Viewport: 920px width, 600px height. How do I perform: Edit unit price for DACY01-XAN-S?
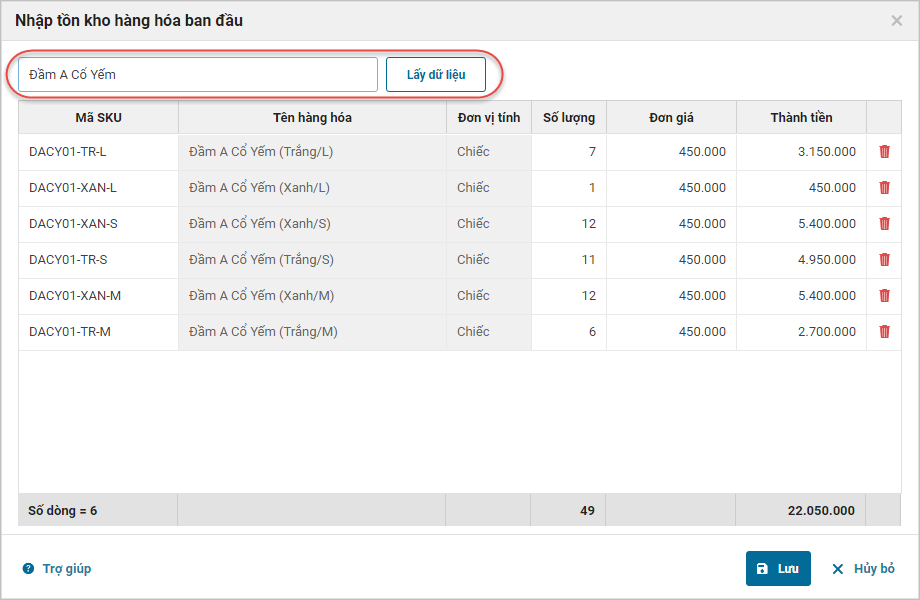click(671, 224)
